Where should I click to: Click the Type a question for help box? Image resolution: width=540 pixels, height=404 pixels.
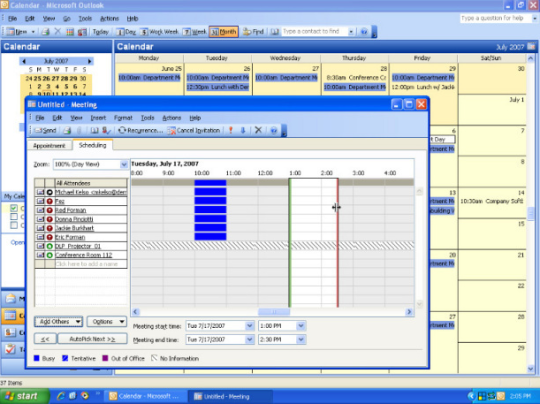tap(495, 18)
